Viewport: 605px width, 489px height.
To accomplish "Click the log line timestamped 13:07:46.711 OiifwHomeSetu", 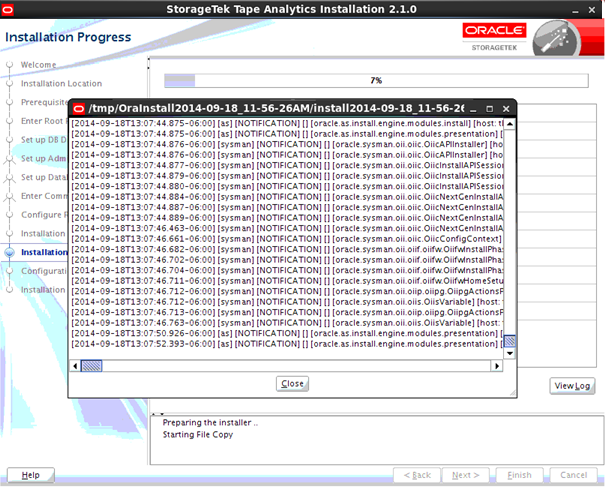I will [x=287, y=281].
